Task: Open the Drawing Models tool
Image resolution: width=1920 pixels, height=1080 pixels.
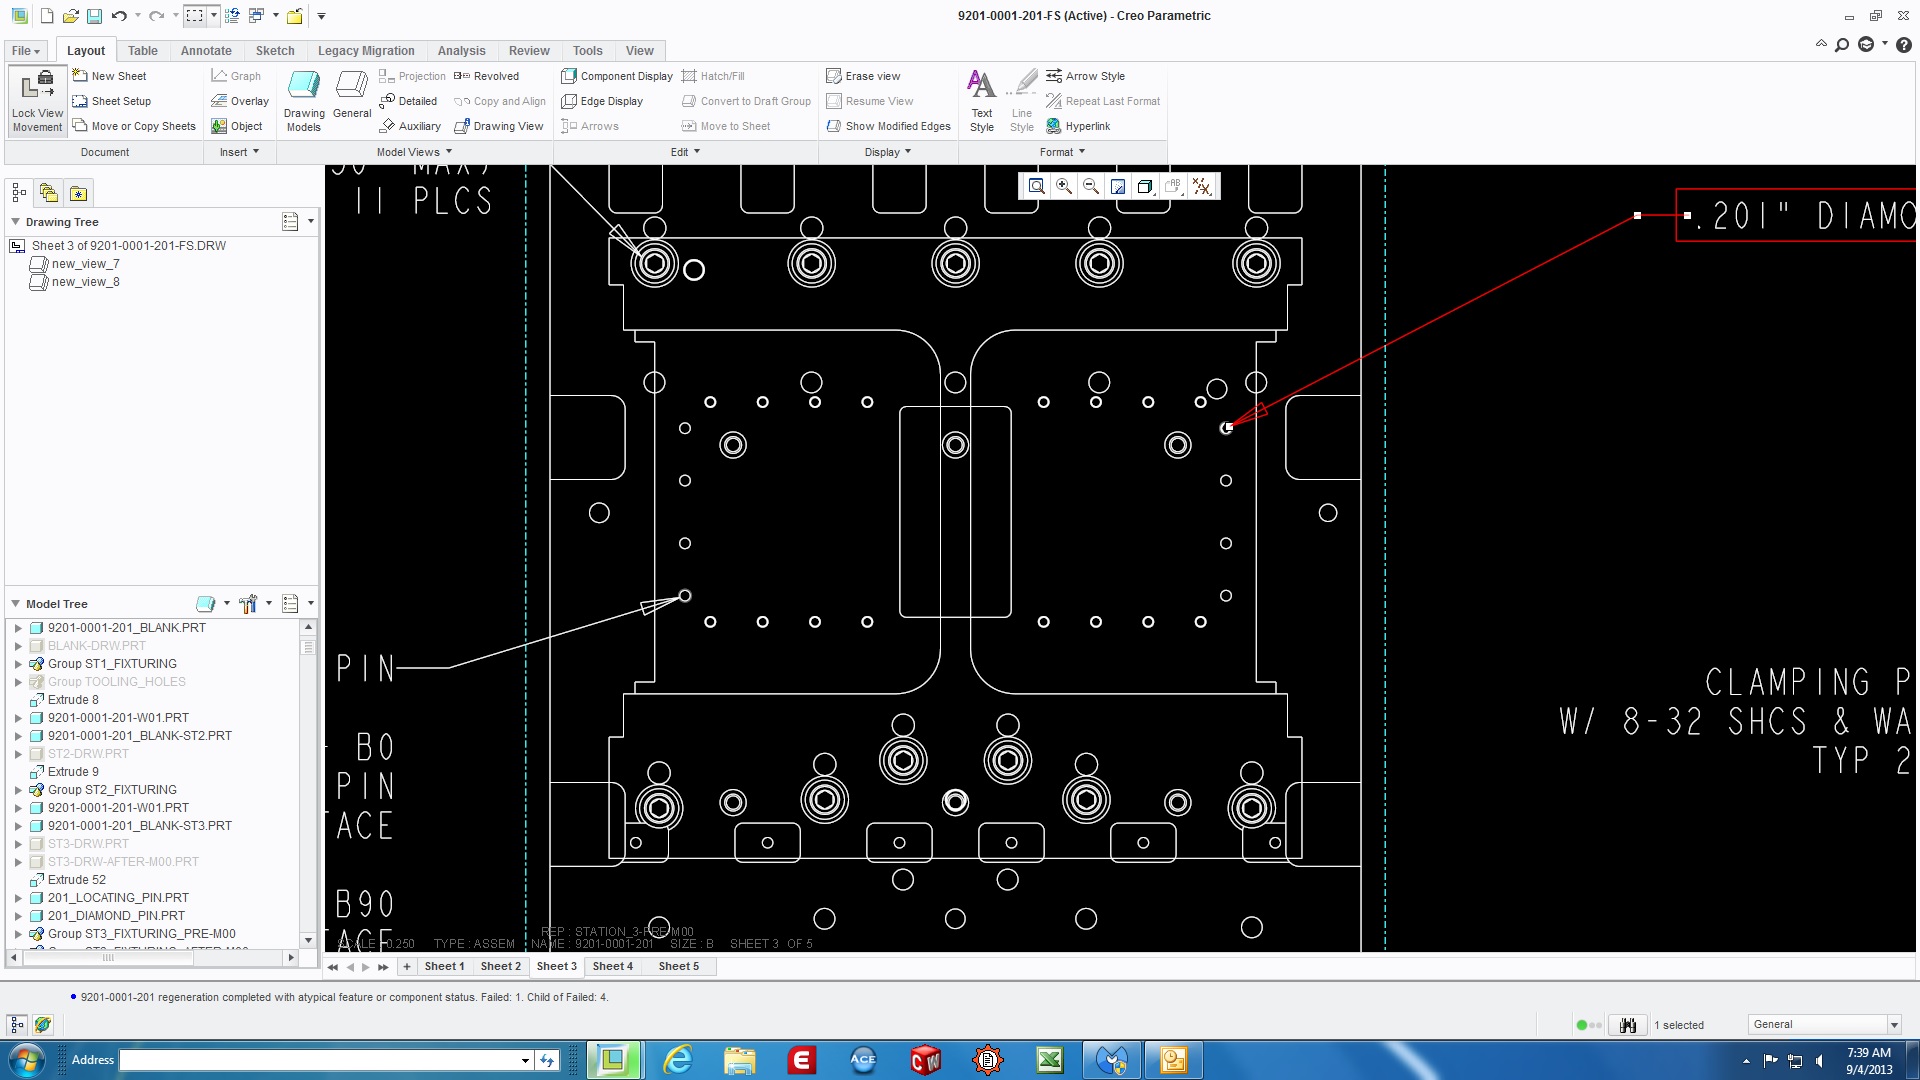Action: coord(304,97)
